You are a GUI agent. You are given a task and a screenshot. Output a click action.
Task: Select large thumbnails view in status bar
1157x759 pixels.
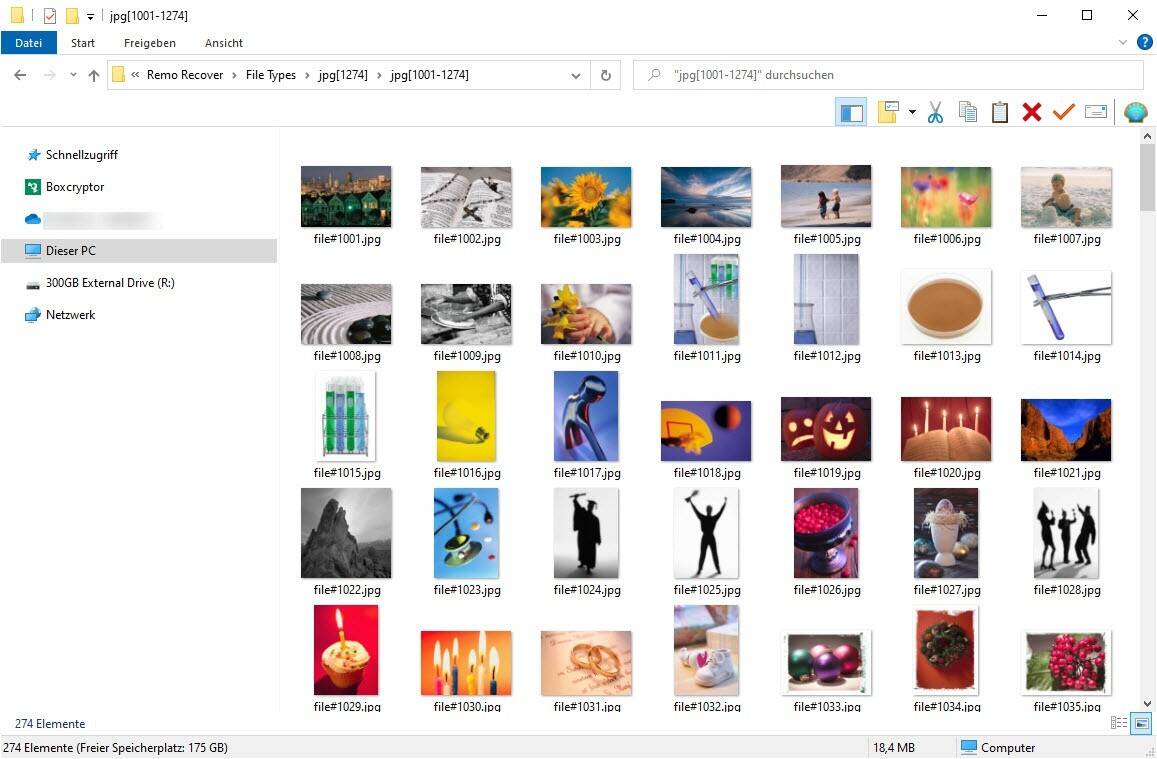(x=1141, y=723)
